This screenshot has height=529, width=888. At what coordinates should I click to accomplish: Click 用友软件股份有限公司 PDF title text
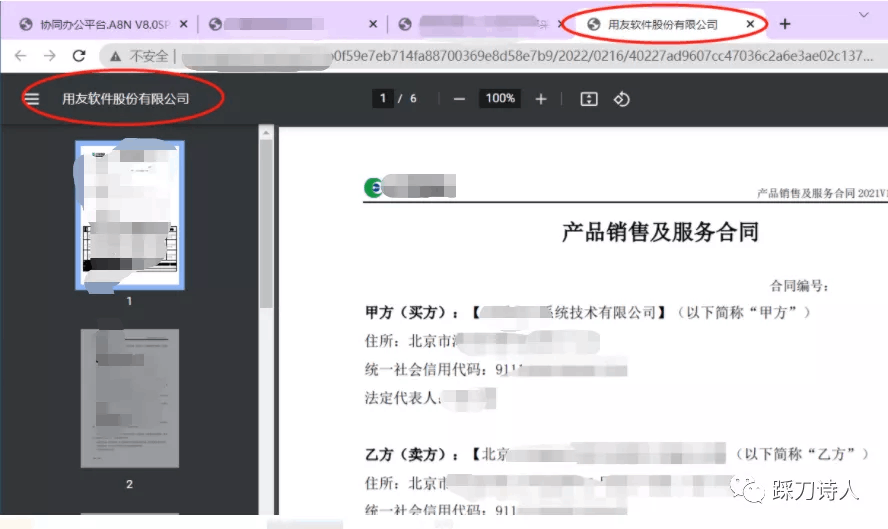126,99
